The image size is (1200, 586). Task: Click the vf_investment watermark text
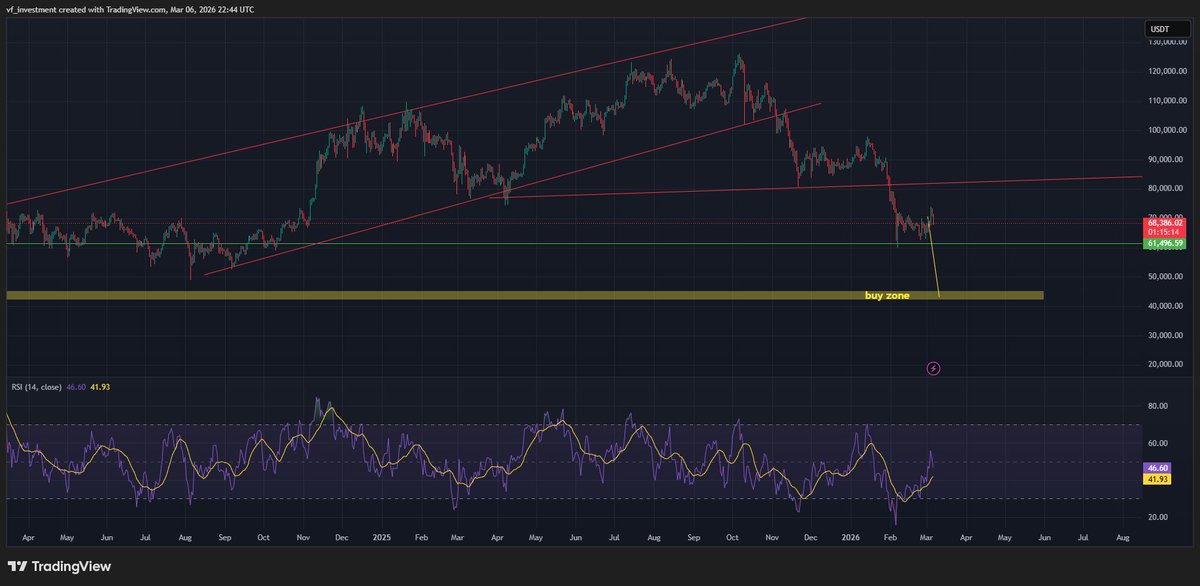pos(30,9)
